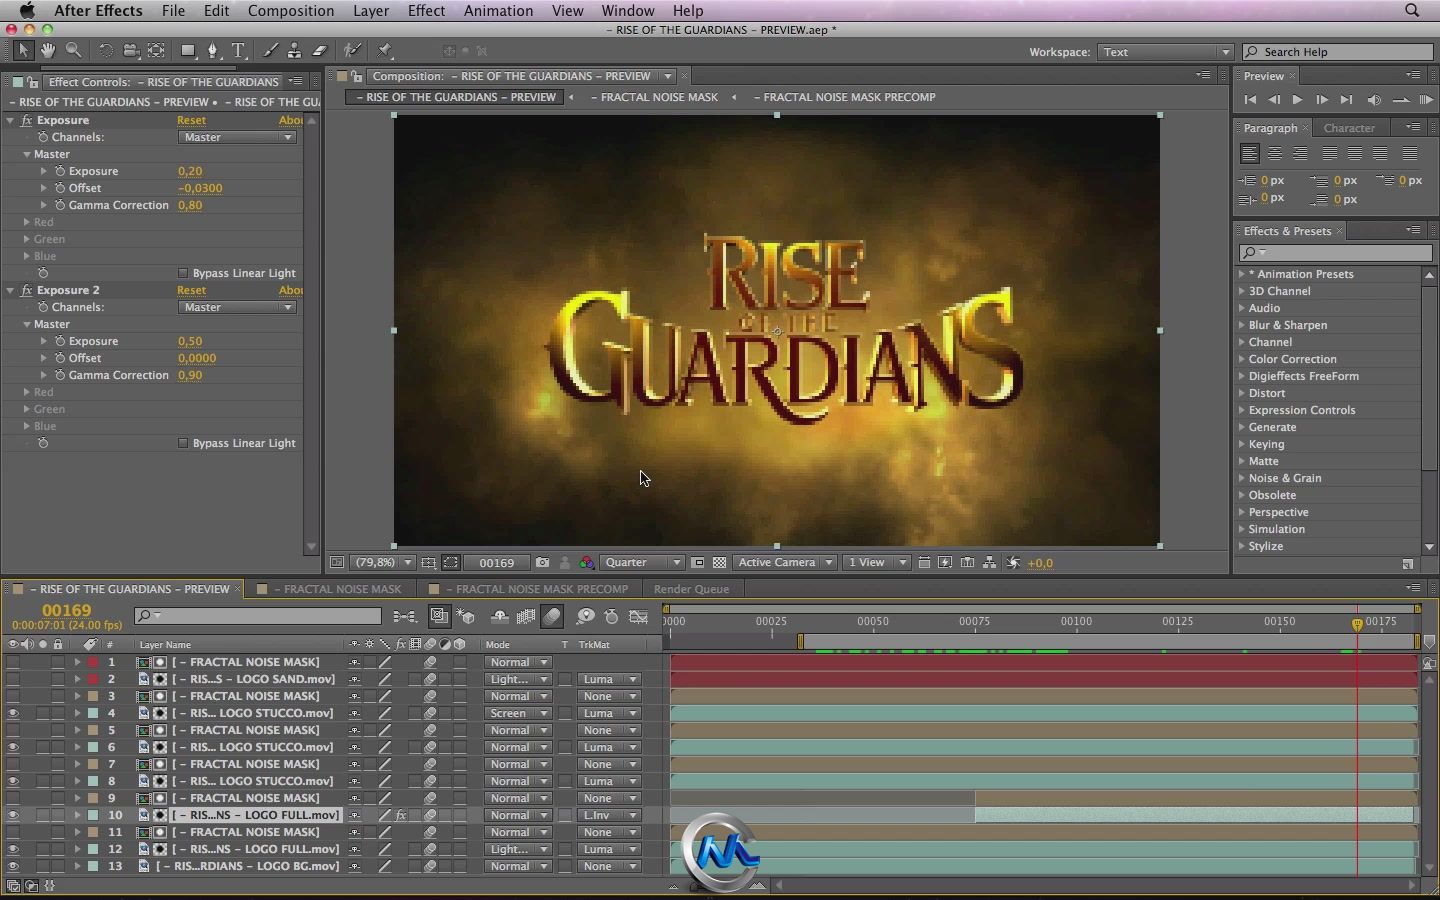1440x900 pixels.
Task: Expand layer 1 FRACTAL NOISE MASK properties
Action: pyautogui.click(x=77, y=662)
